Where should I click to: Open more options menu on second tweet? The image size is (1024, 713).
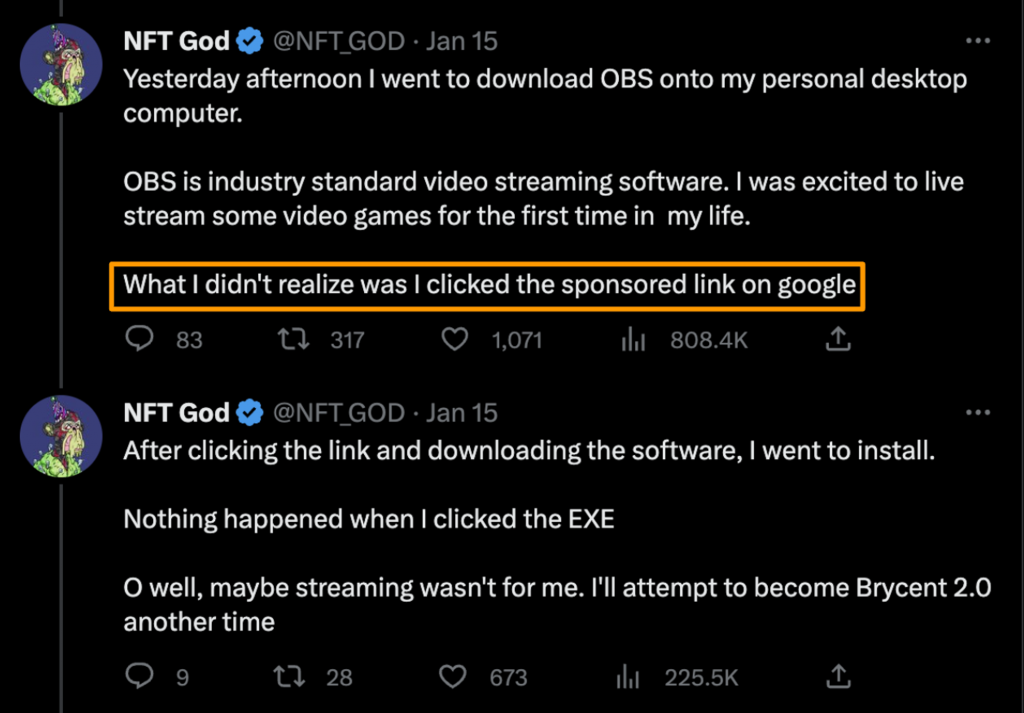click(x=977, y=412)
